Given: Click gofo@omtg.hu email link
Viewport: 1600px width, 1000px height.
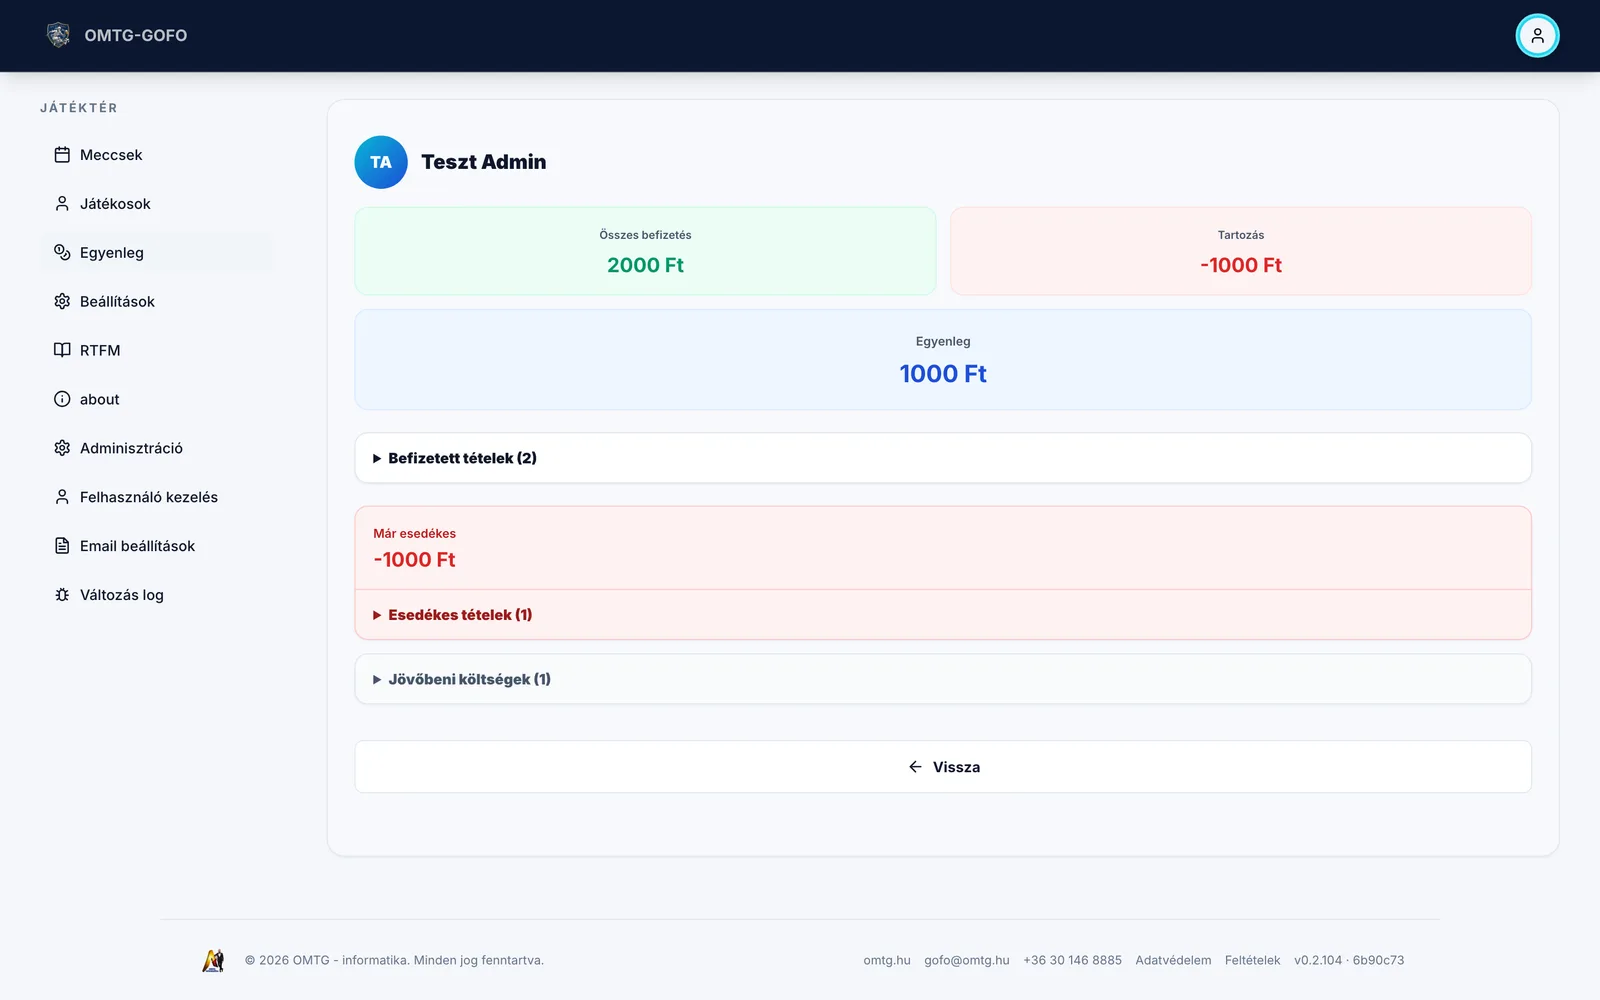Looking at the screenshot, I should point(967,960).
